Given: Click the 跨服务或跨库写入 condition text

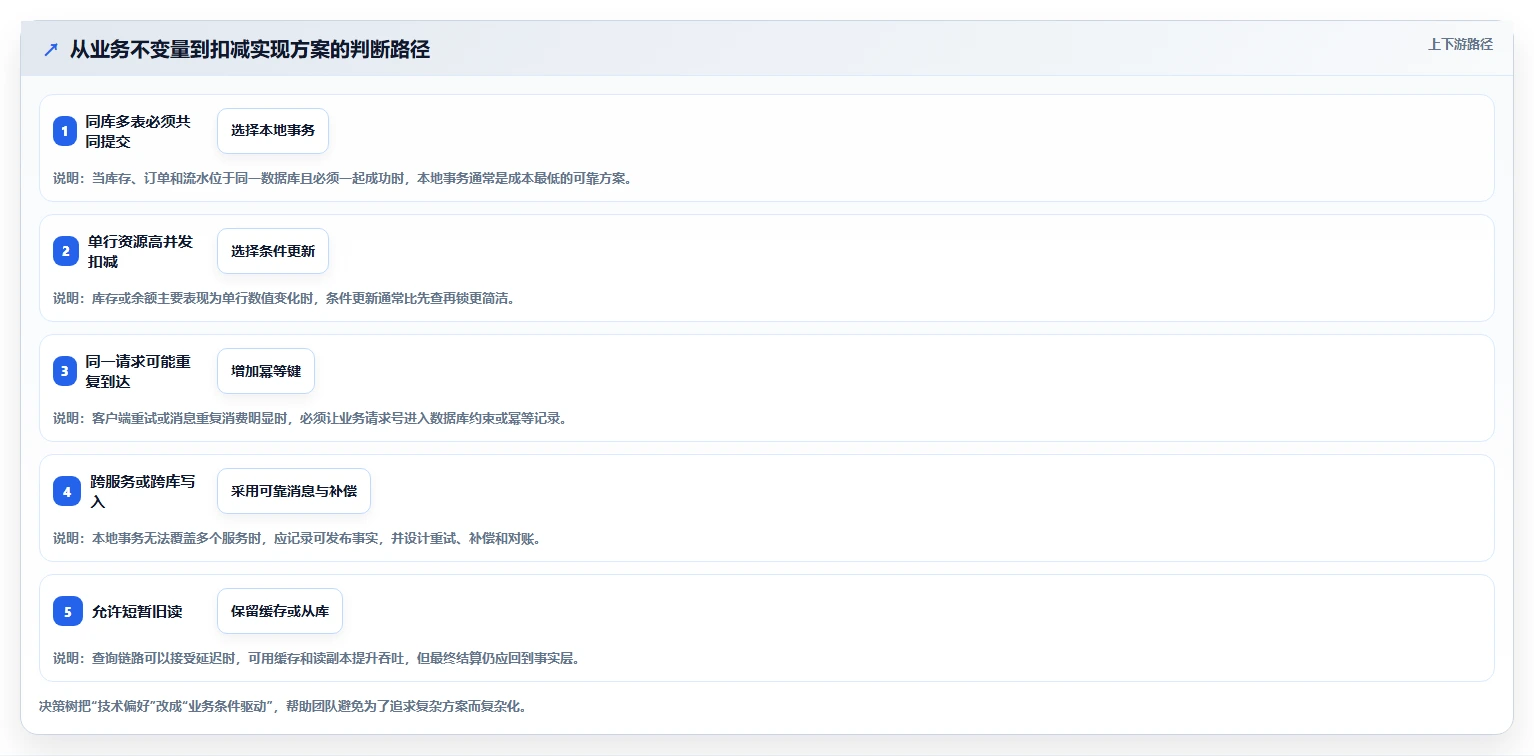Looking at the screenshot, I should [143, 491].
